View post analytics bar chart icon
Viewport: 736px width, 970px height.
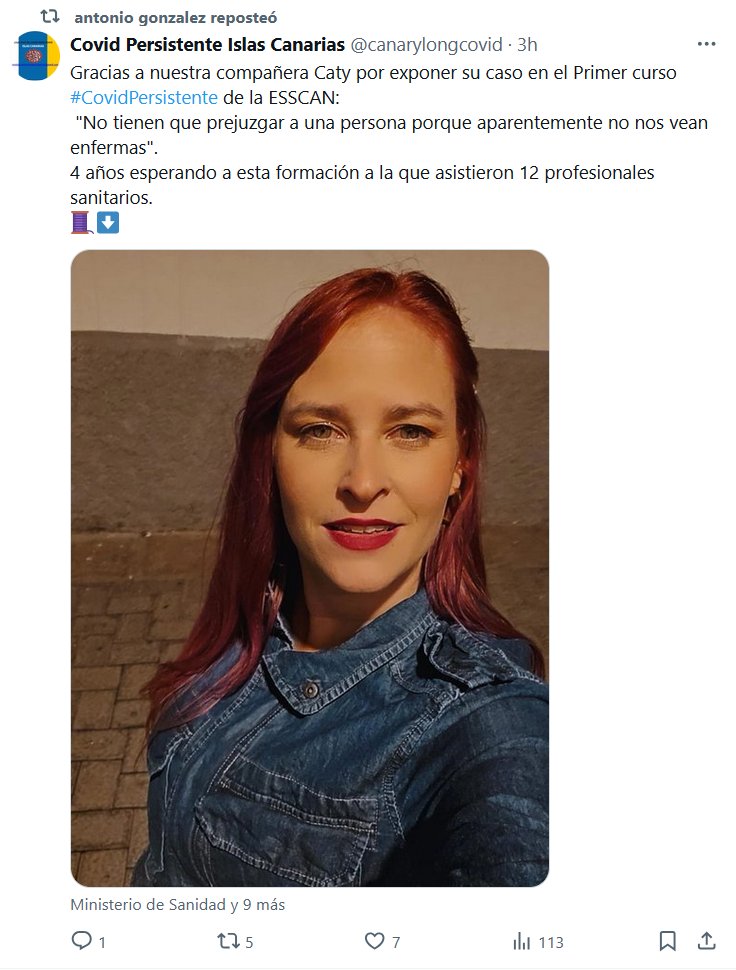click(x=521, y=942)
